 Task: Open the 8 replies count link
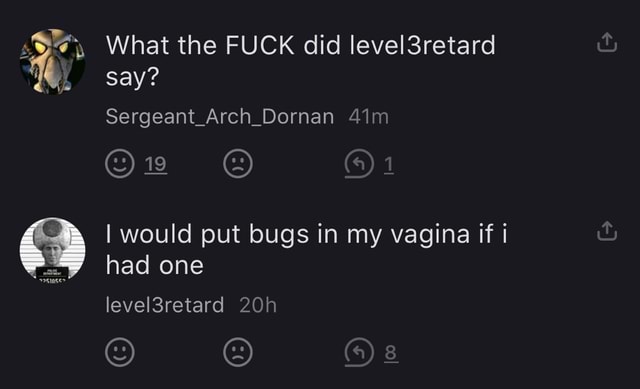(391, 352)
